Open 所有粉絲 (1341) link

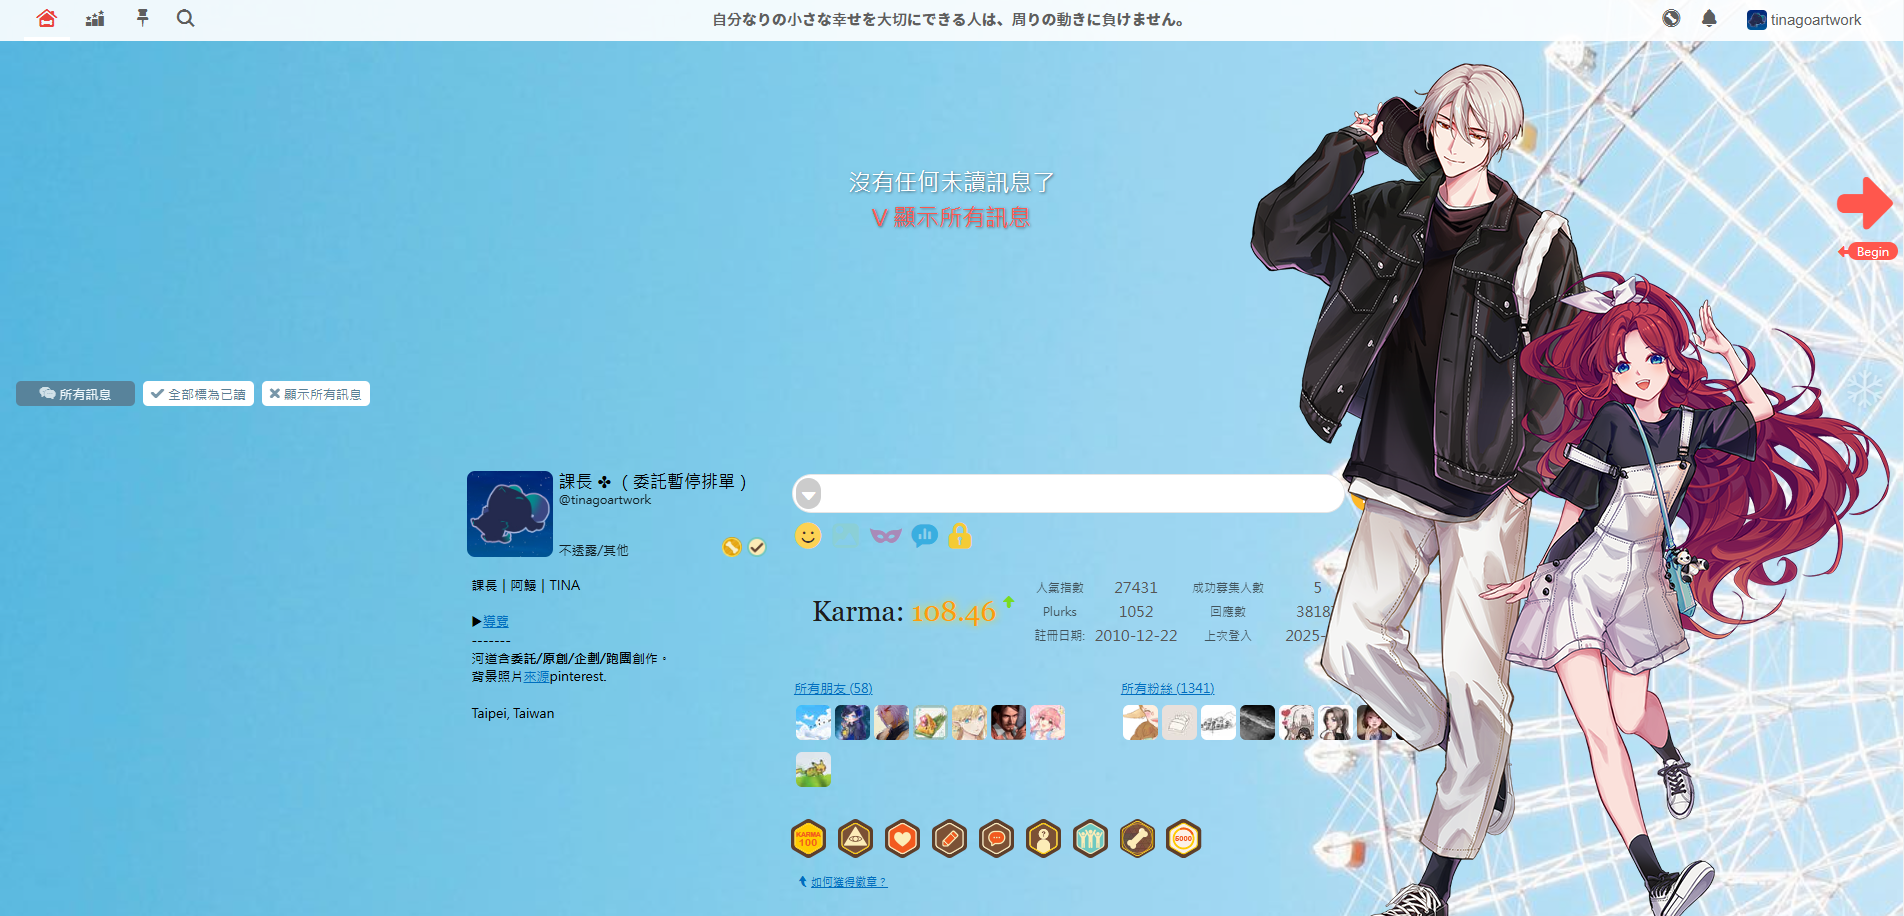[1167, 688]
